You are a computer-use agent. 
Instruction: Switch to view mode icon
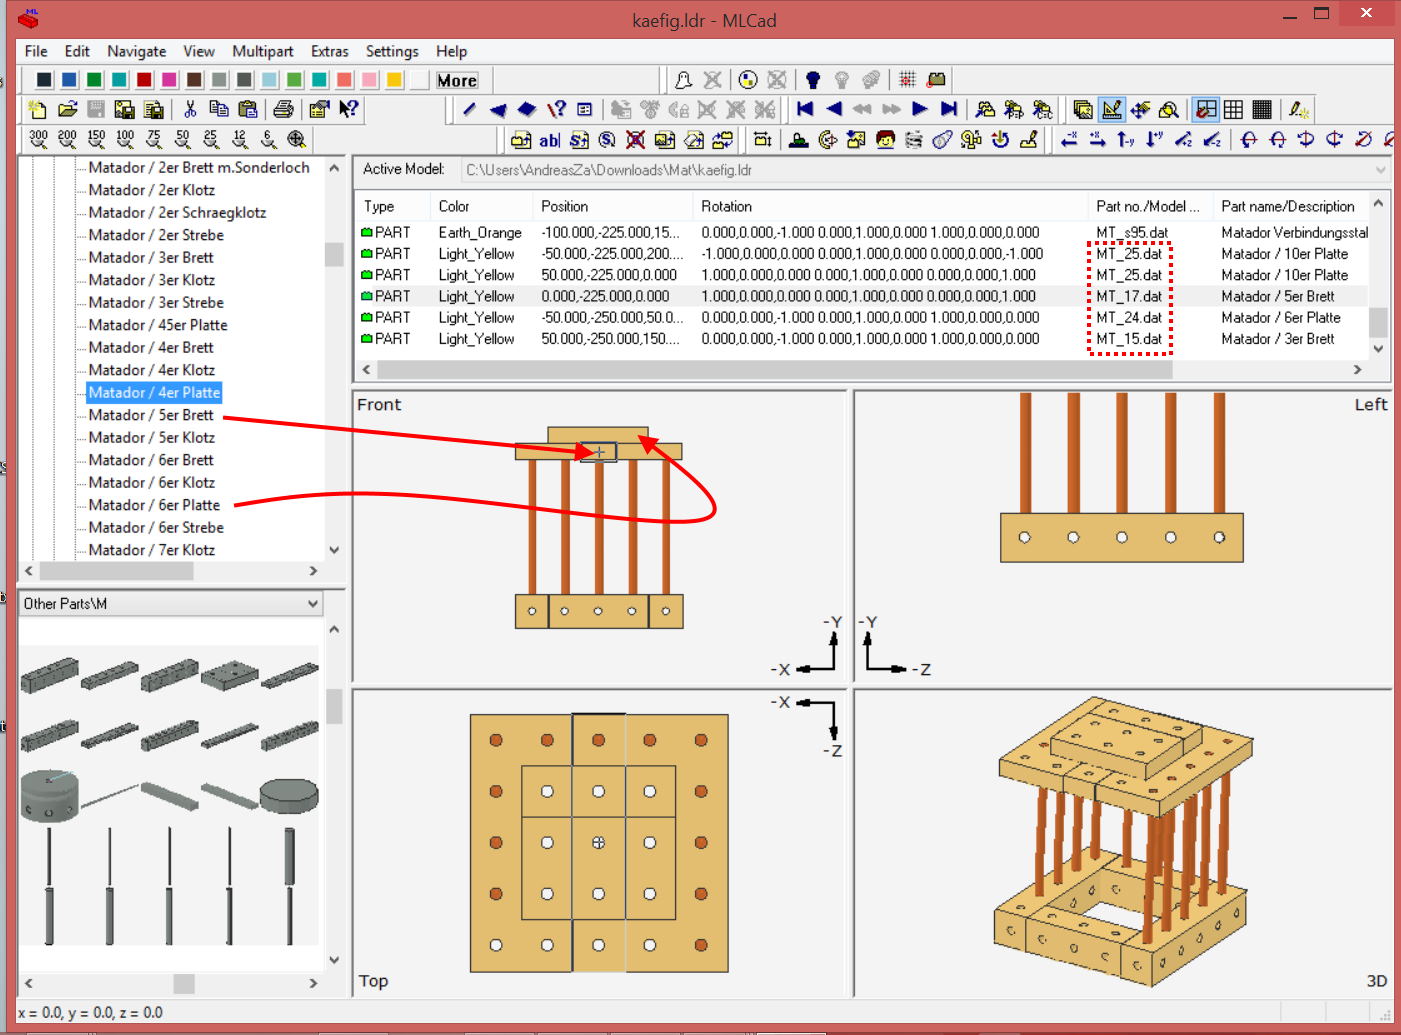[x=1083, y=109]
